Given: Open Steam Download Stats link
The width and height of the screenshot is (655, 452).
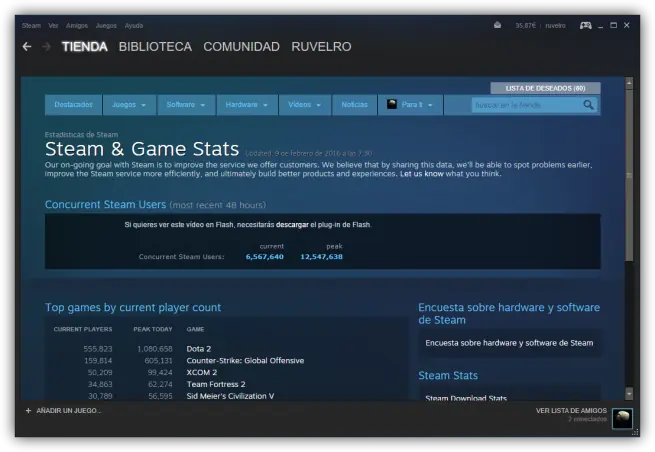Looking at the screenshot, I should [466, 398].
